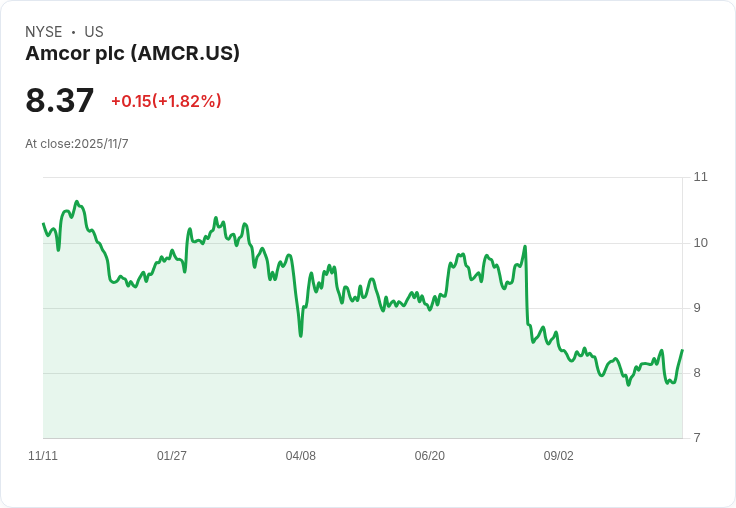Click the At close:2025/11/7 timestamp
Image resolution: width=736 pixels, height=508 pixels.
point(77,144)
